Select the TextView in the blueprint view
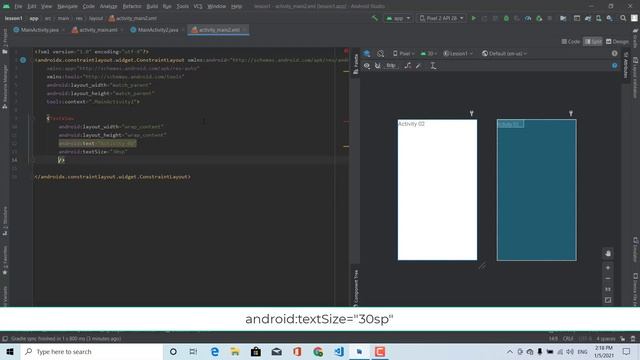This screenshot has width=640, height=360. [510, 124]
